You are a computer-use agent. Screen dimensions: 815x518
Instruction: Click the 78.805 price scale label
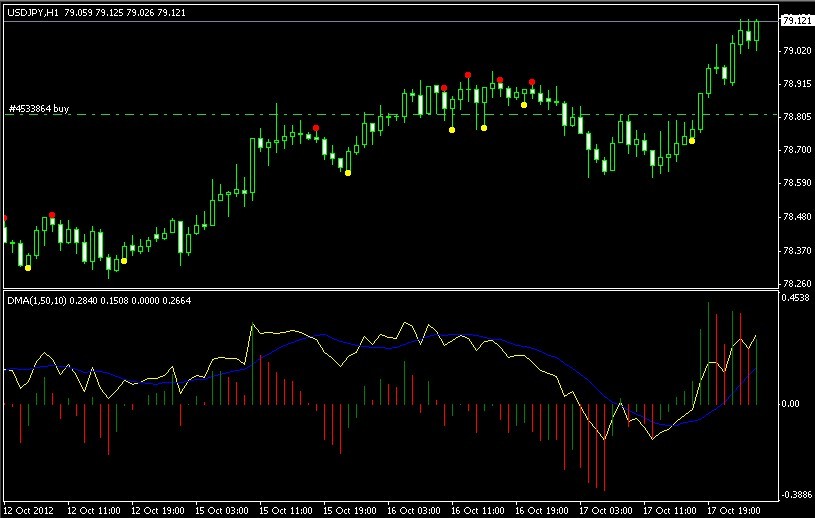click(x=797, y=117)
